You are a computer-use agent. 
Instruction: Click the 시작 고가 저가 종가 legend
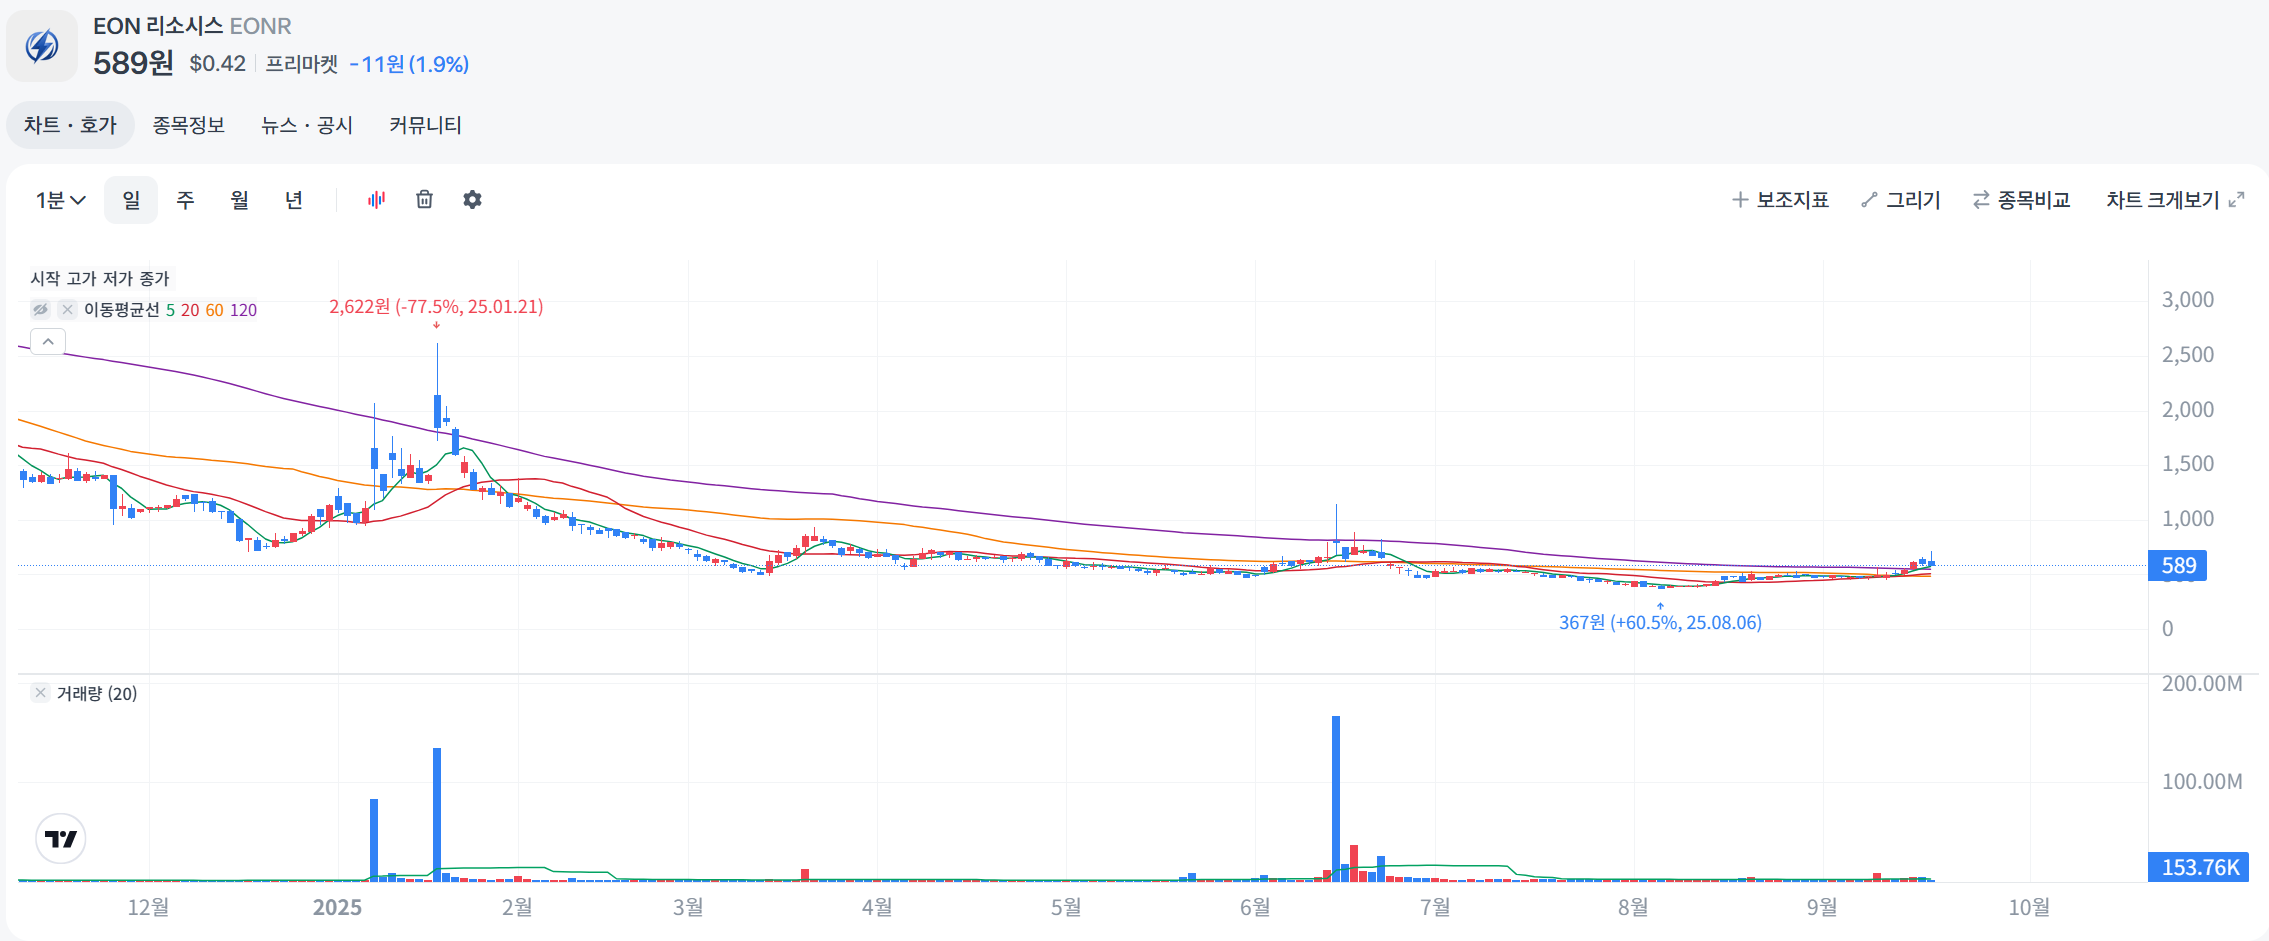[100, 279]
